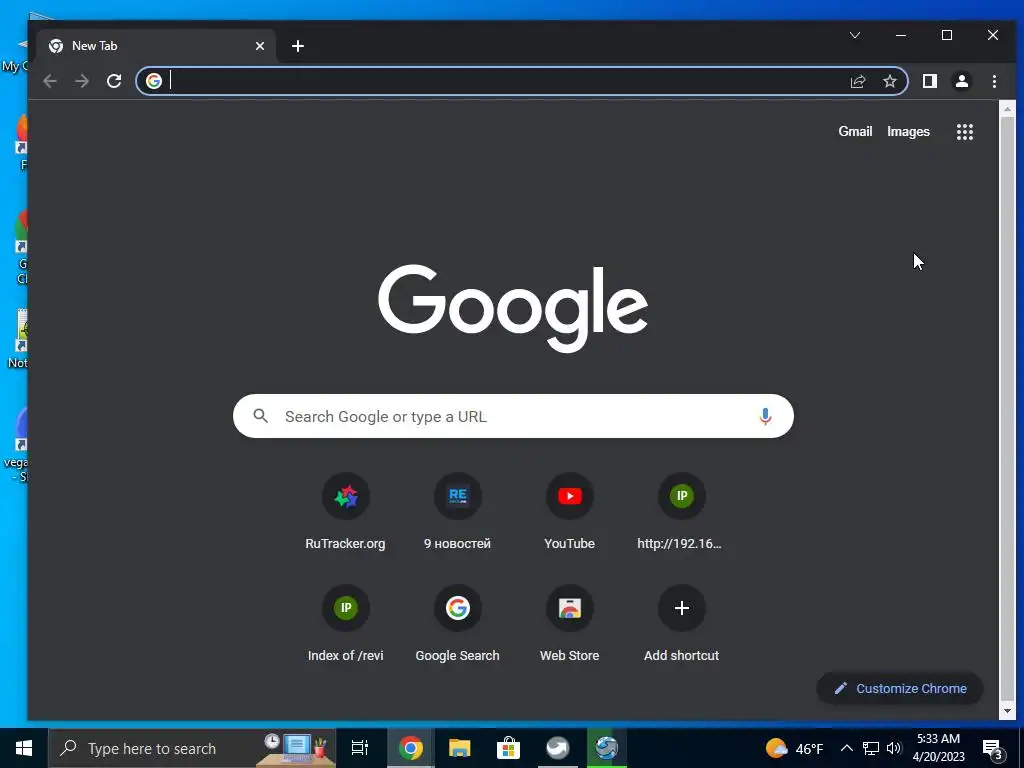Open the Gmail link
1024x768 pixels.
[x=855, y=131]
